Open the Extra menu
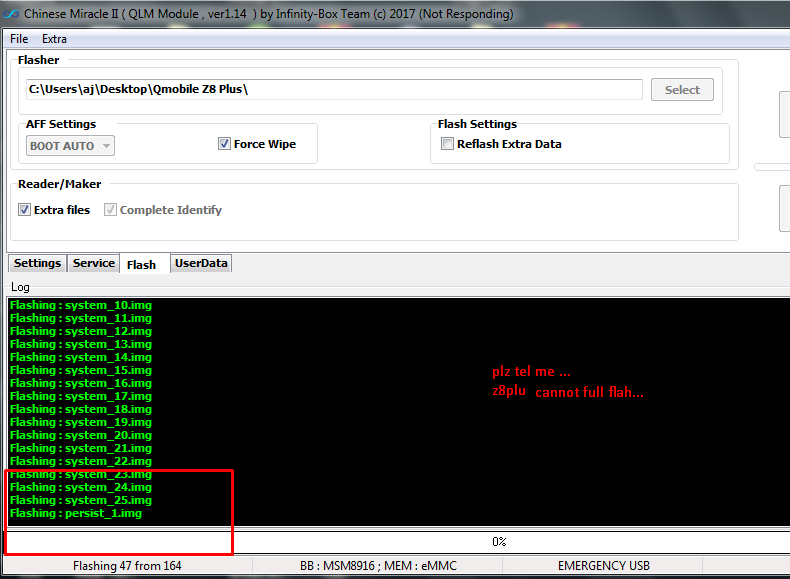This screenshot has width=790, height=579. point(54,39)
